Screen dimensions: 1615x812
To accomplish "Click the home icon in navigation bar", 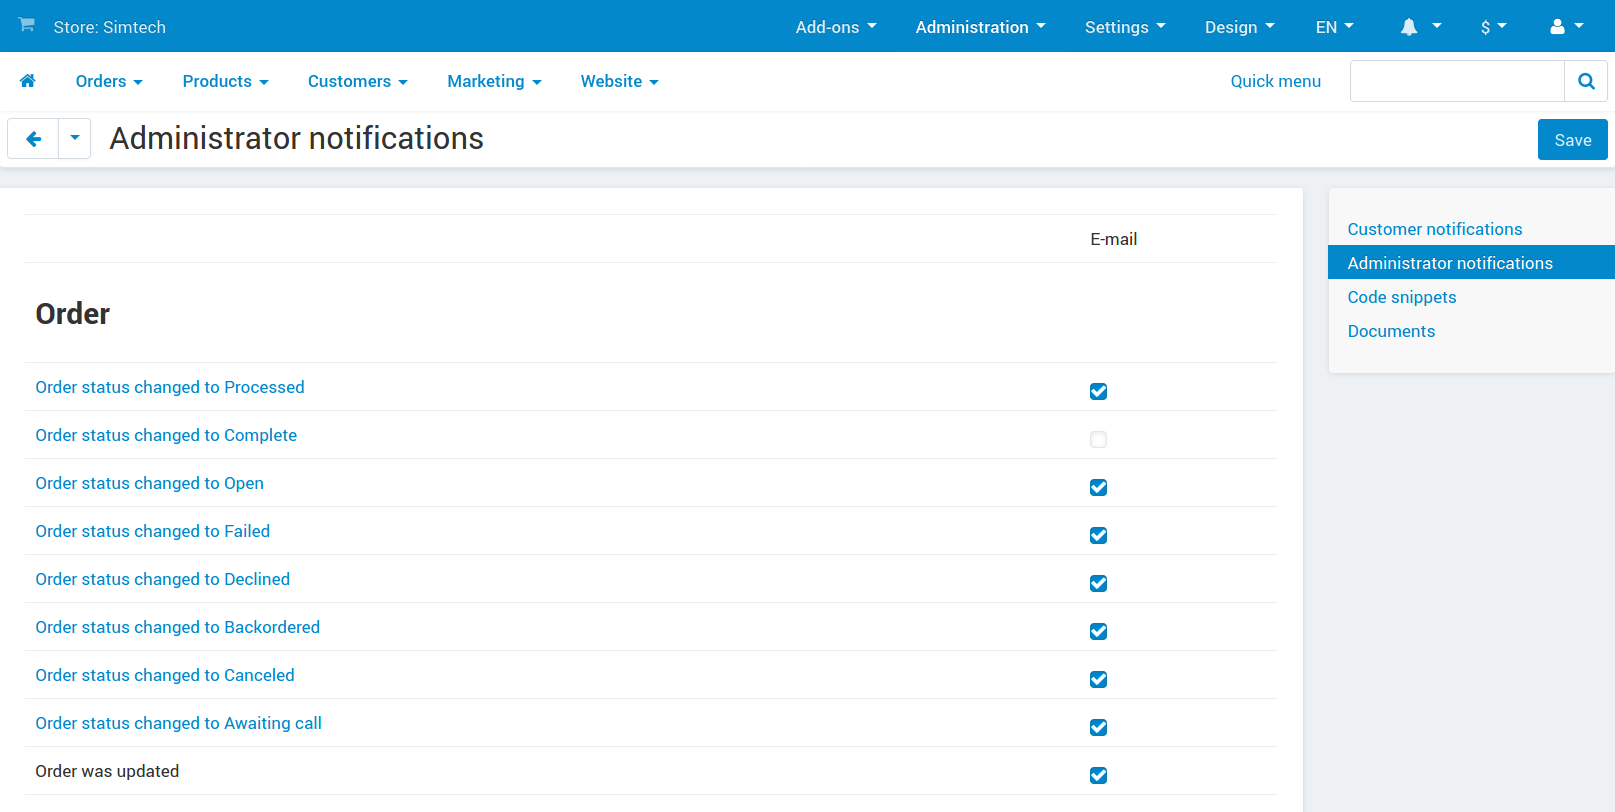I will [x=28, y=81].
